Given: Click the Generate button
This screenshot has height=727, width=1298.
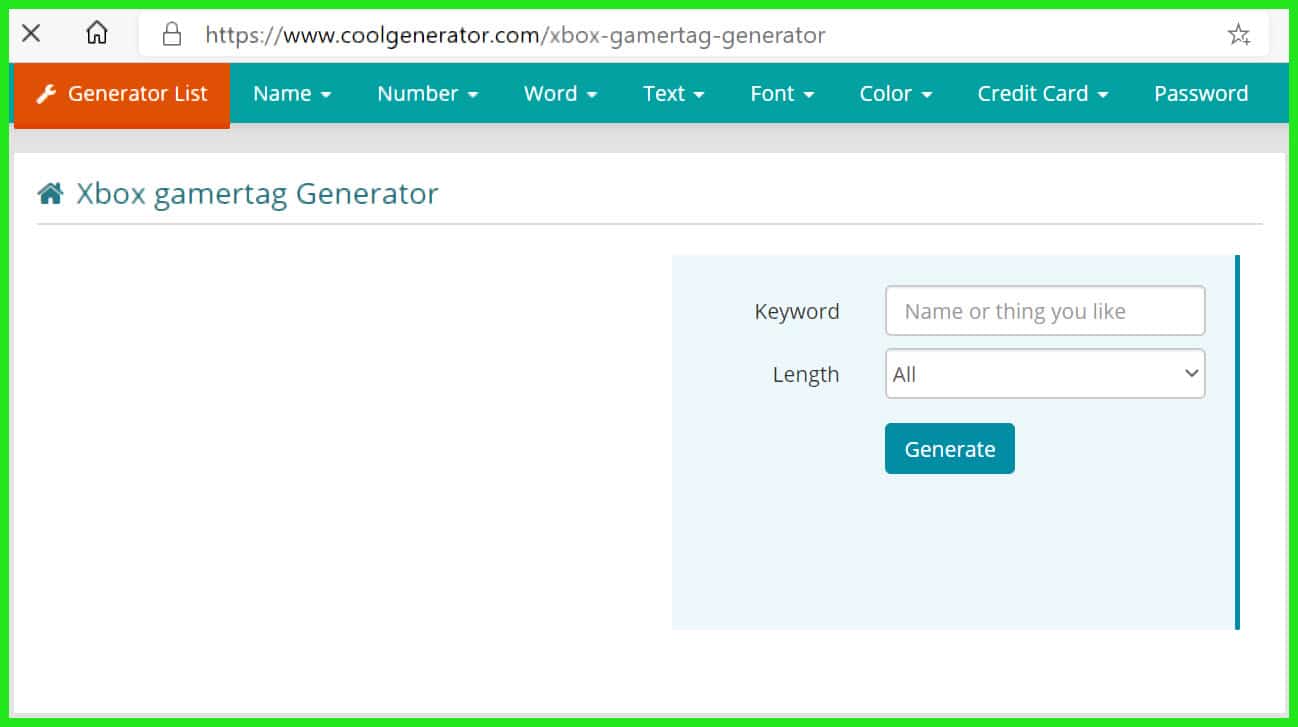Looking at the screenshot, I should (x=950, y=449).
